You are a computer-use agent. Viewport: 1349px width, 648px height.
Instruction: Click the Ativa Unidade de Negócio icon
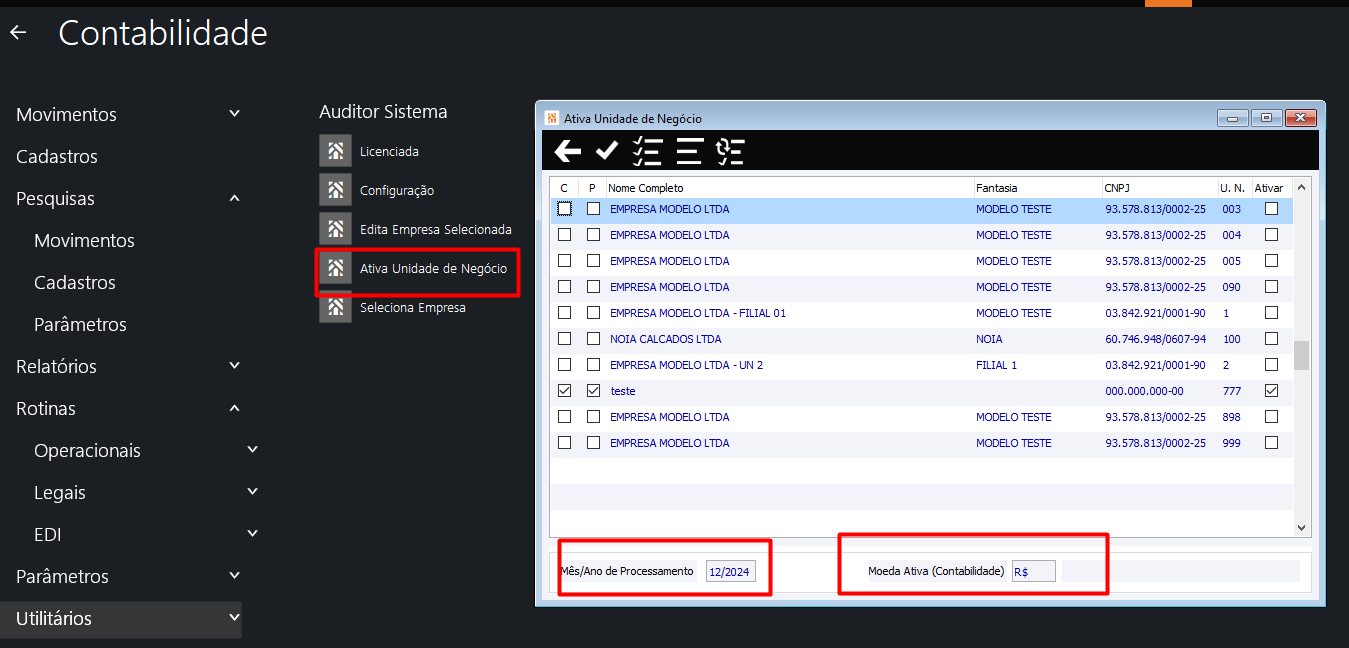[x=336, y=268]
